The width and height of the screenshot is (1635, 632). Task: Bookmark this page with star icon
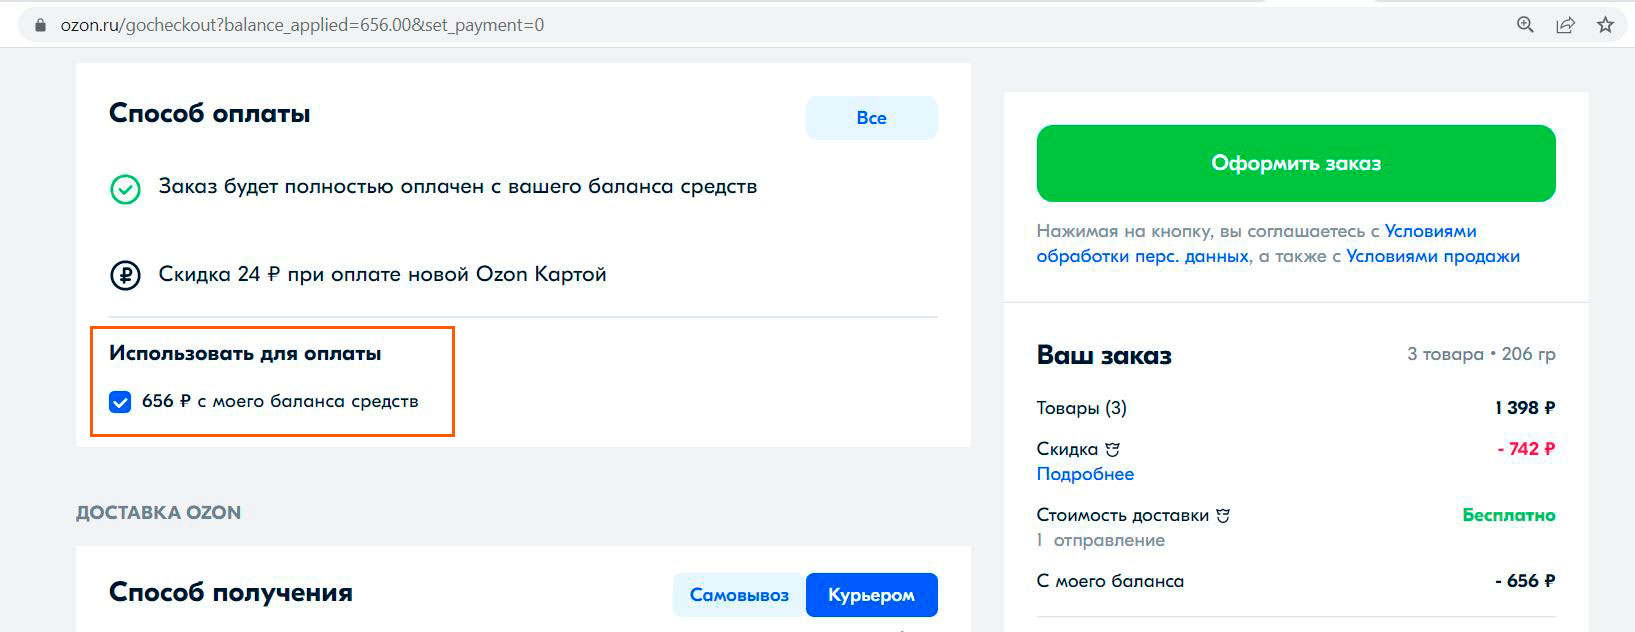(1605, 25)
